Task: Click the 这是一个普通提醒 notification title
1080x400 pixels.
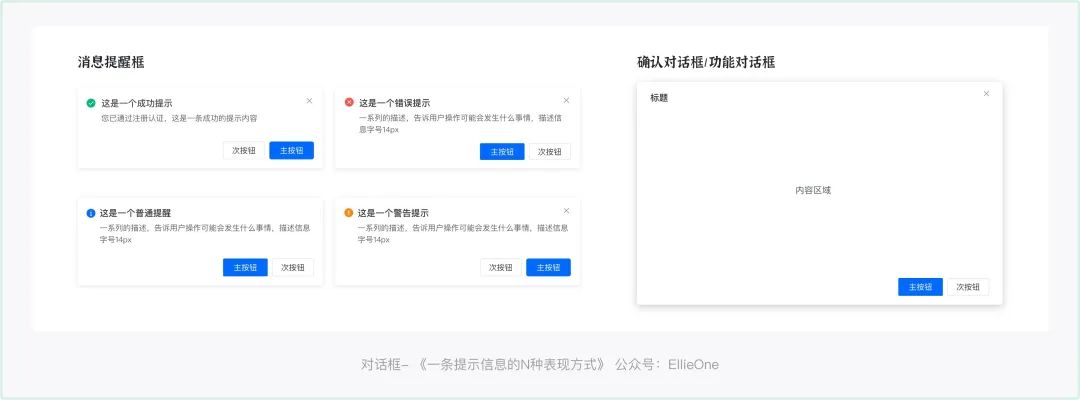Action: (136, 213)
